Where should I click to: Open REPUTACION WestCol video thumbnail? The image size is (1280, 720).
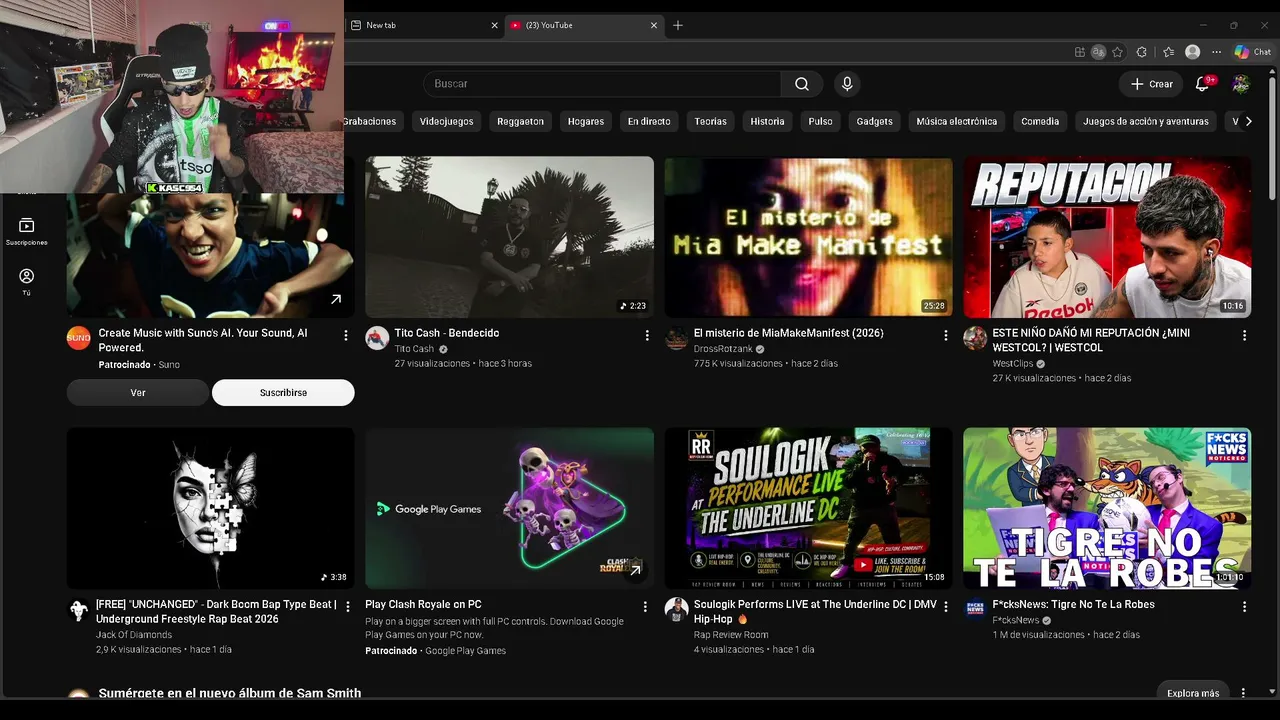pyautogui.click(x=1107, y=237)
